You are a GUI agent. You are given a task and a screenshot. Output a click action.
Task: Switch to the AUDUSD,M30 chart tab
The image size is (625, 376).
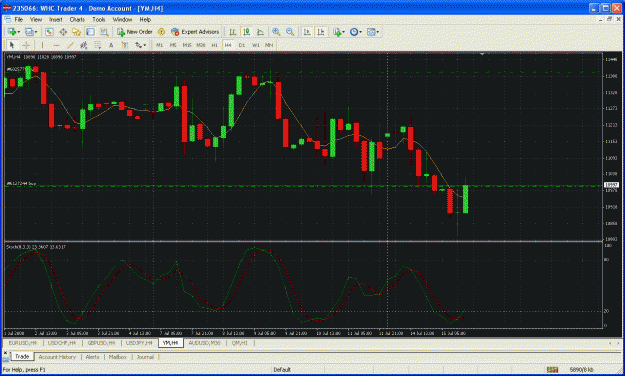(204, 343)
